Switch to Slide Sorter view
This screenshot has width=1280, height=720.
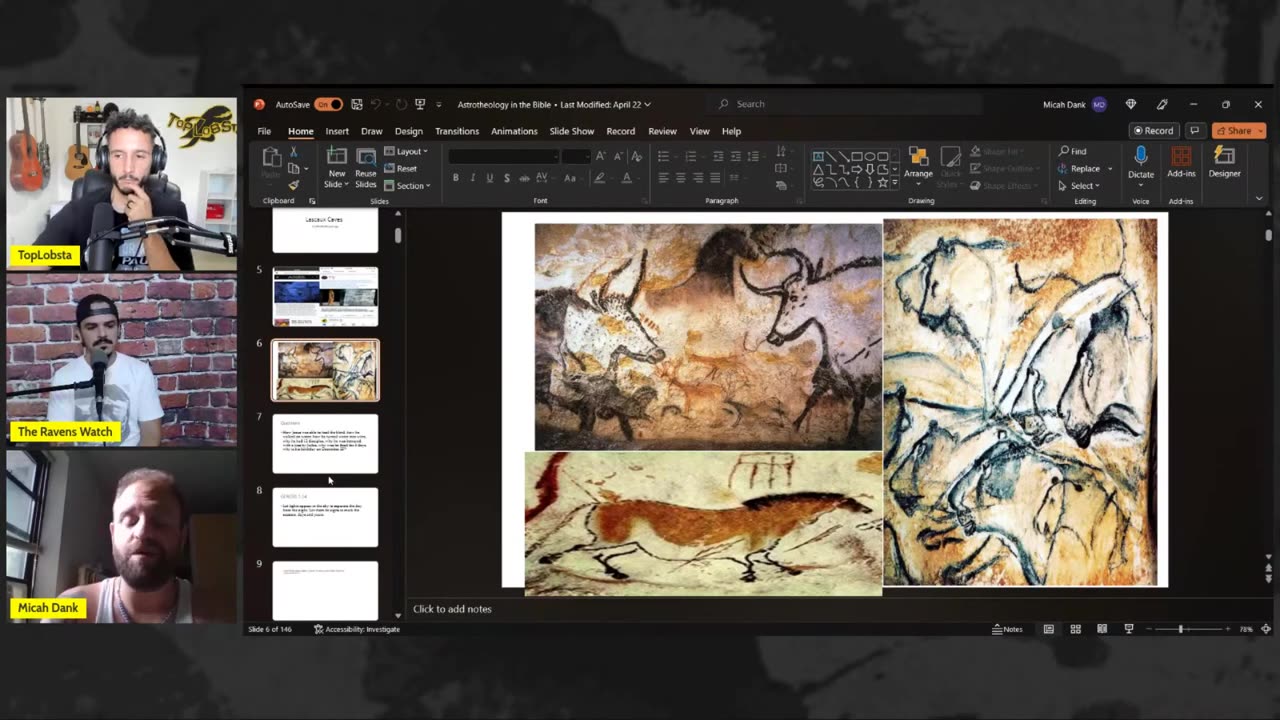[x=1075, y=629]
